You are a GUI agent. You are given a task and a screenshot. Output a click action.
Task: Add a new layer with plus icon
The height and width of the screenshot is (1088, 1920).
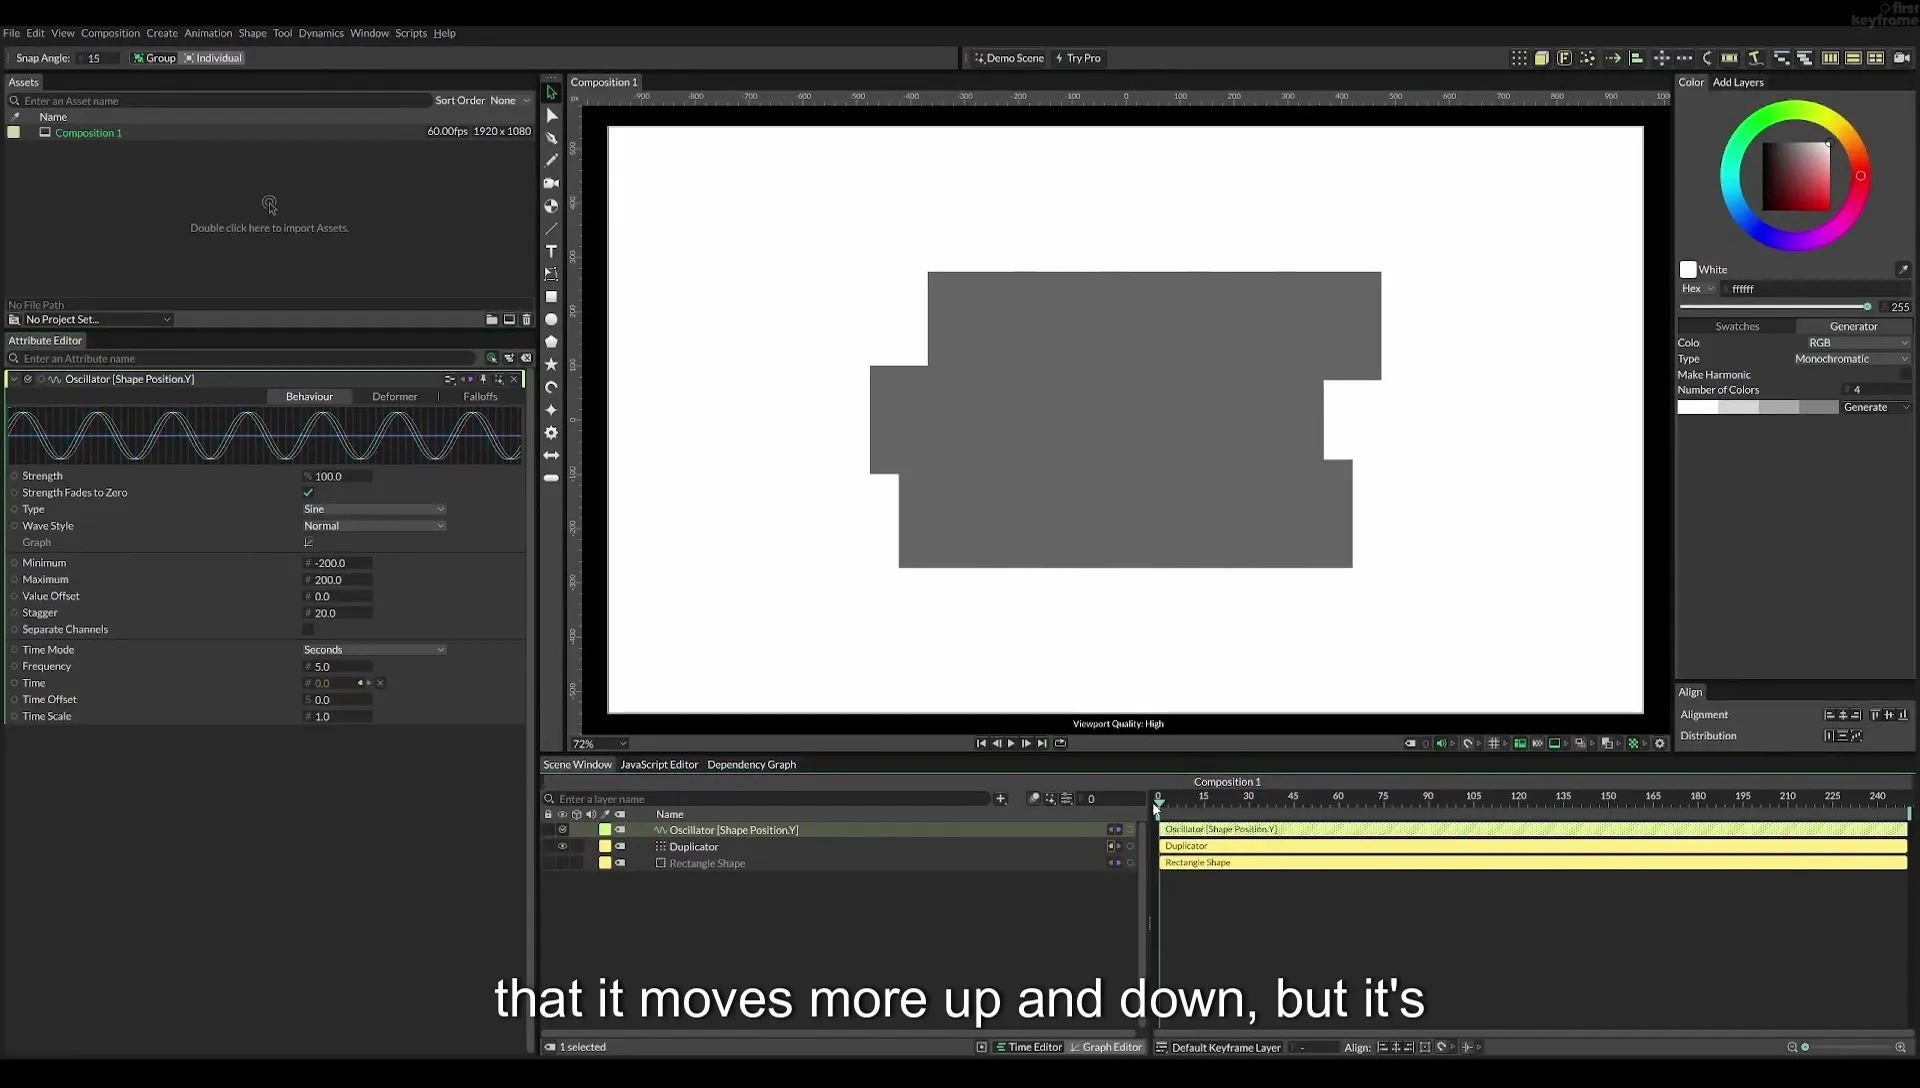pos(1000,799)
